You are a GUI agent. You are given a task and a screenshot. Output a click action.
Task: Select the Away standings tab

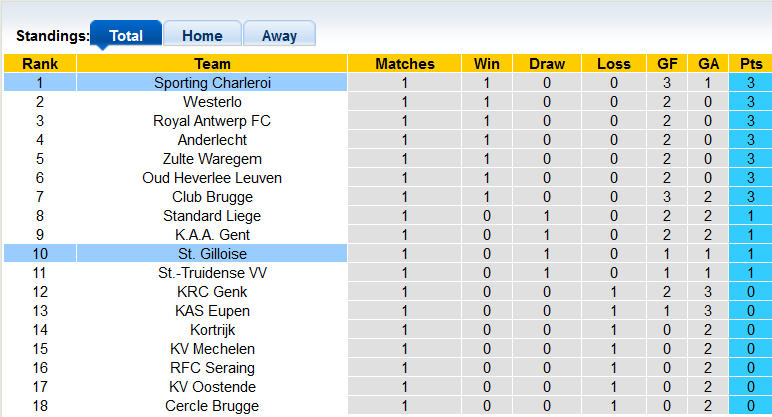(279, 35)
